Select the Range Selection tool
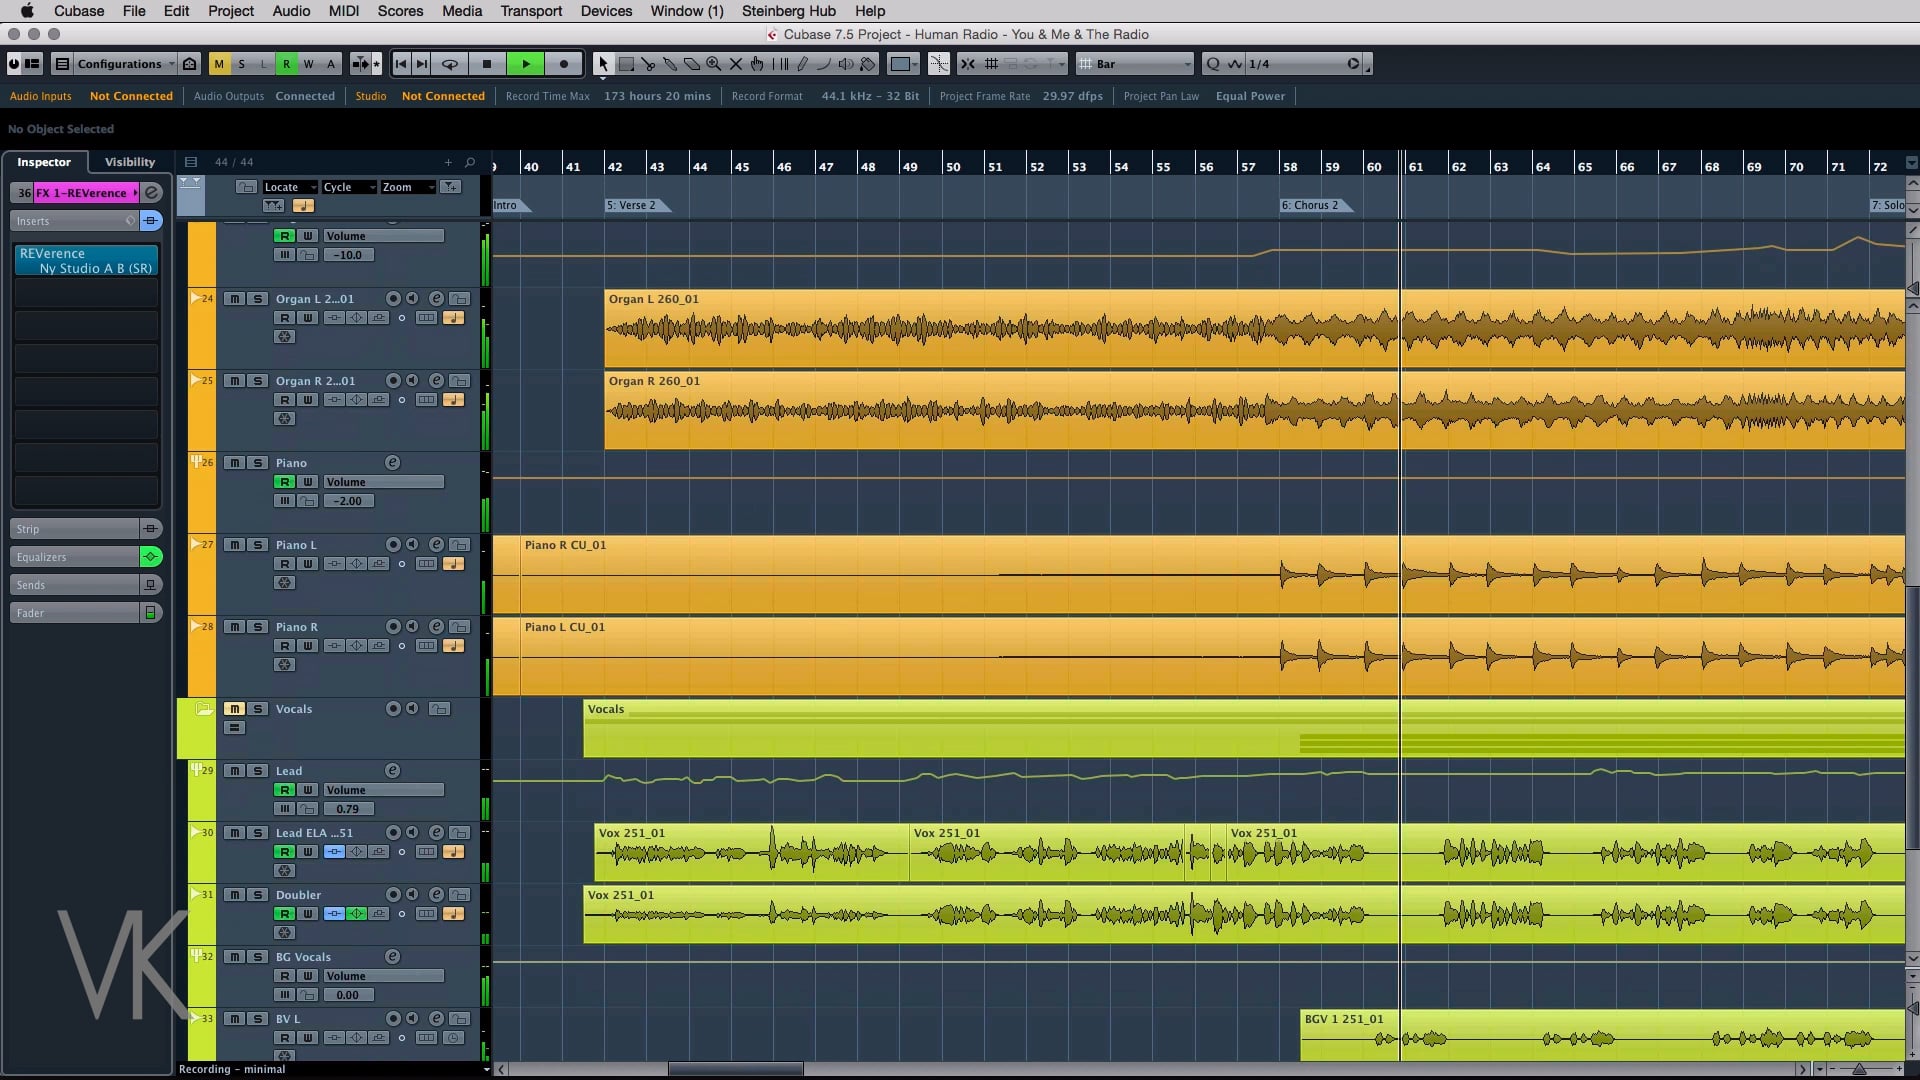1920x1080 pixels. coord(626,64)
